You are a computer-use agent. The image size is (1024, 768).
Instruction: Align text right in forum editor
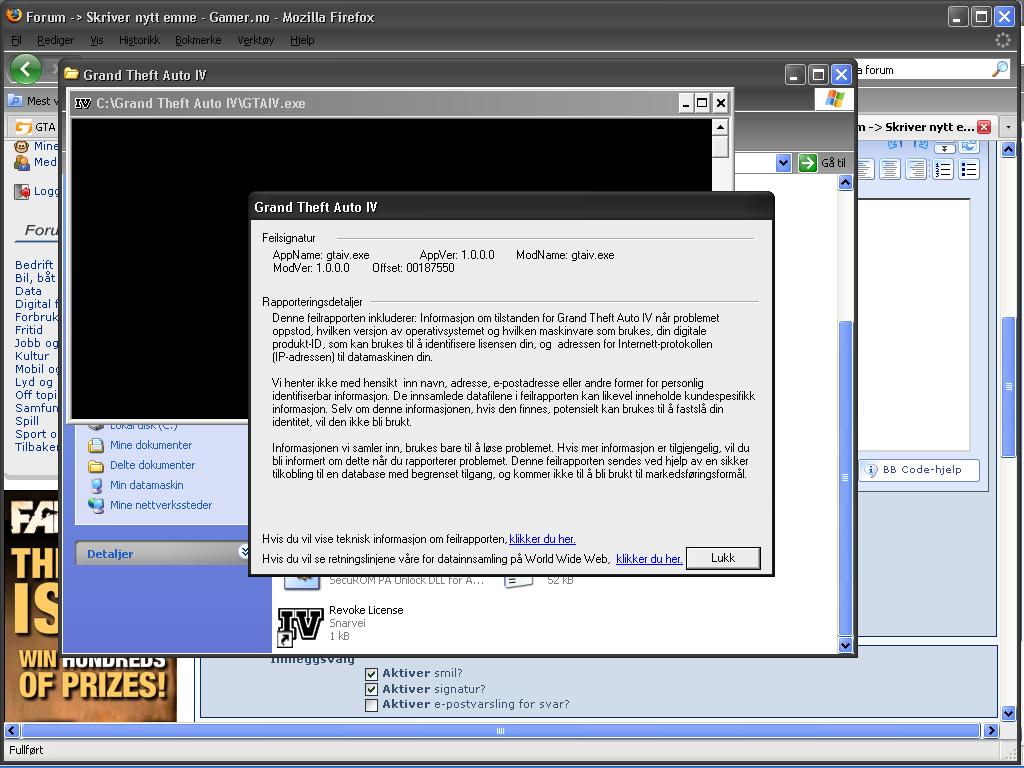916,170
